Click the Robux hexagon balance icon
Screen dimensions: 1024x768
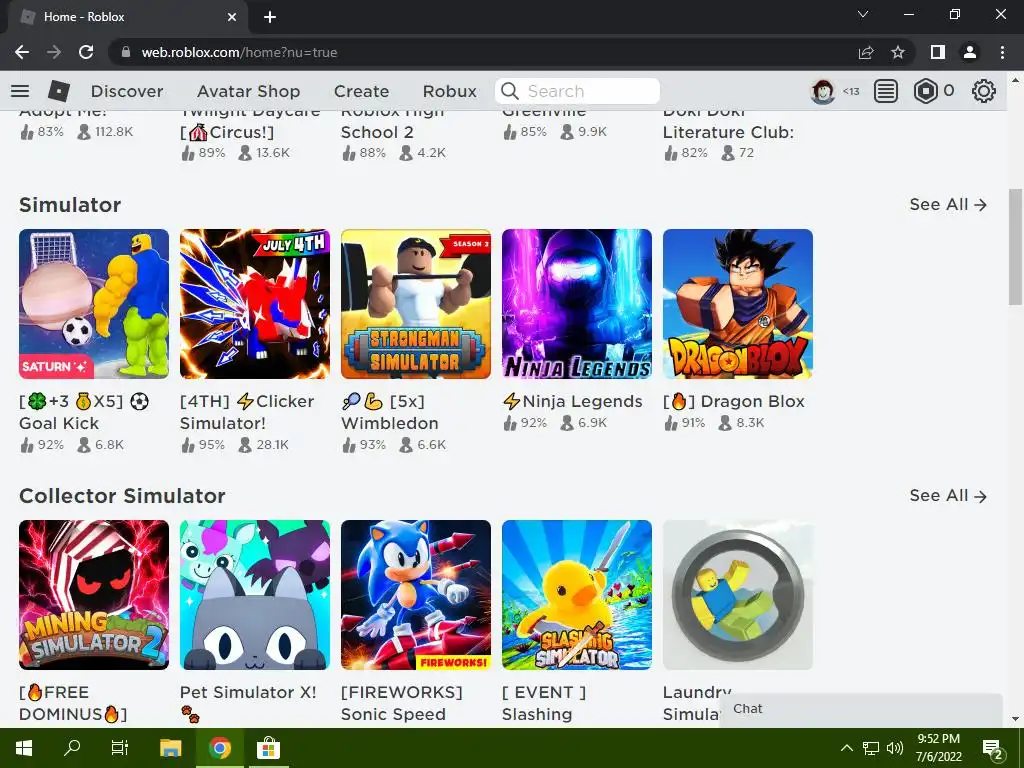[925, 91]
